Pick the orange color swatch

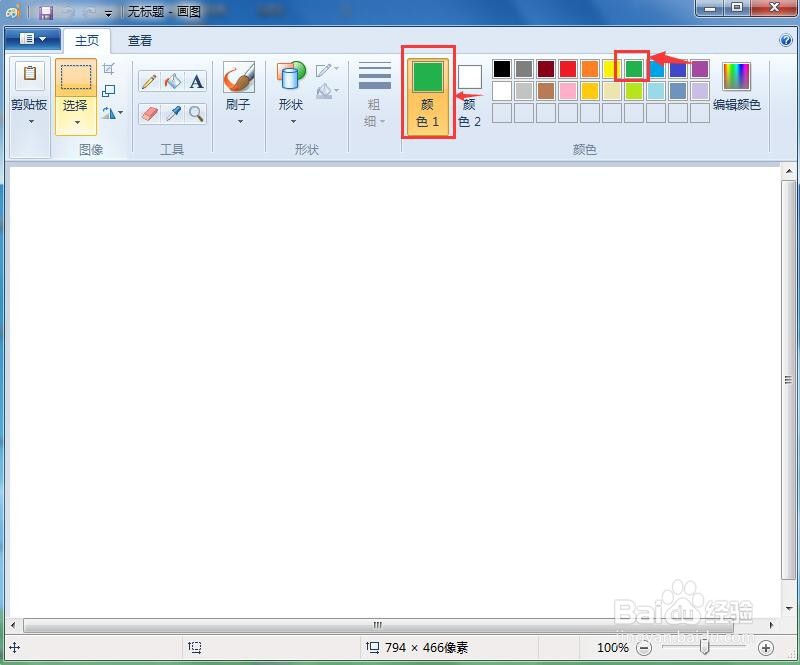[589, 69]
